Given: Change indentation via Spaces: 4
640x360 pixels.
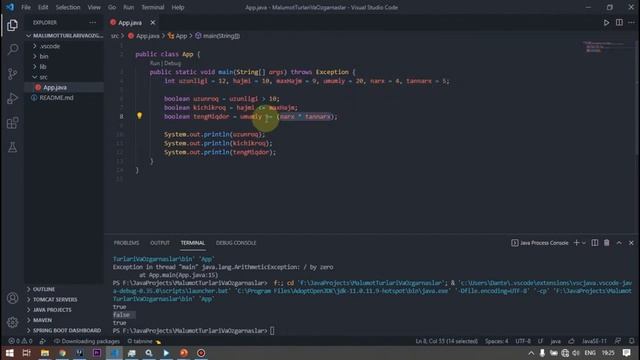Looking at the screenshot, I should point(497,341).
